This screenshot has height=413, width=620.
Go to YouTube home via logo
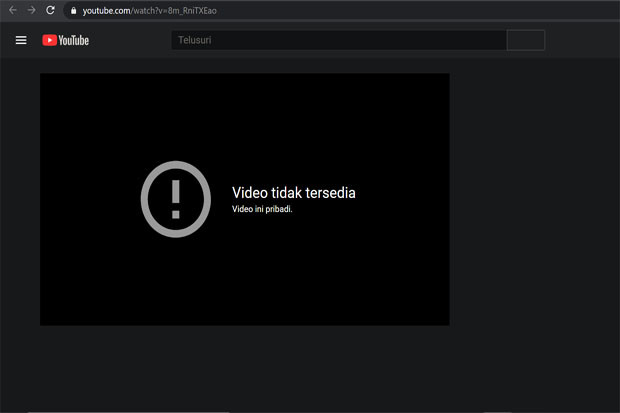tap(66, 40)
